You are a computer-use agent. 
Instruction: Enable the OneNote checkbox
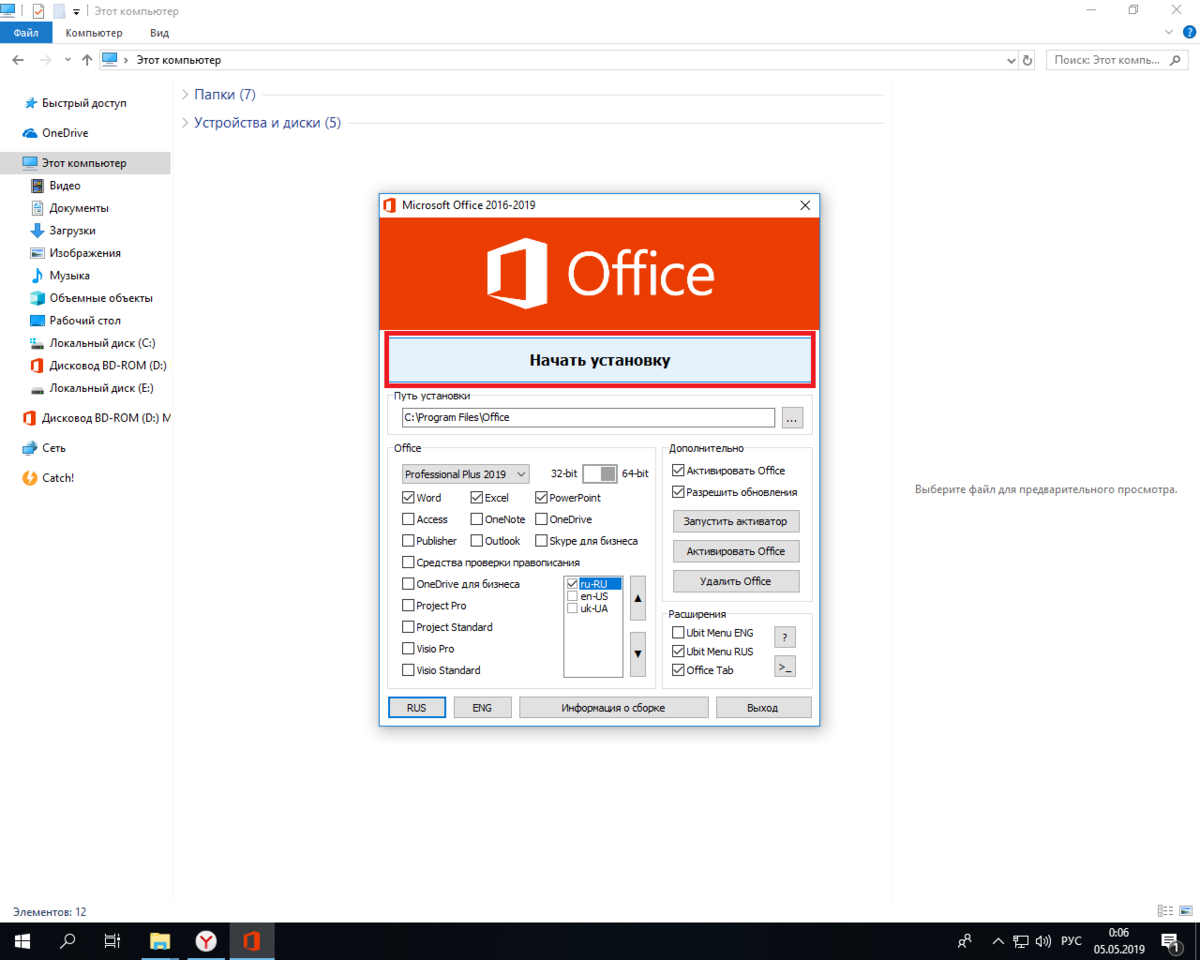[x=476, y=519]
